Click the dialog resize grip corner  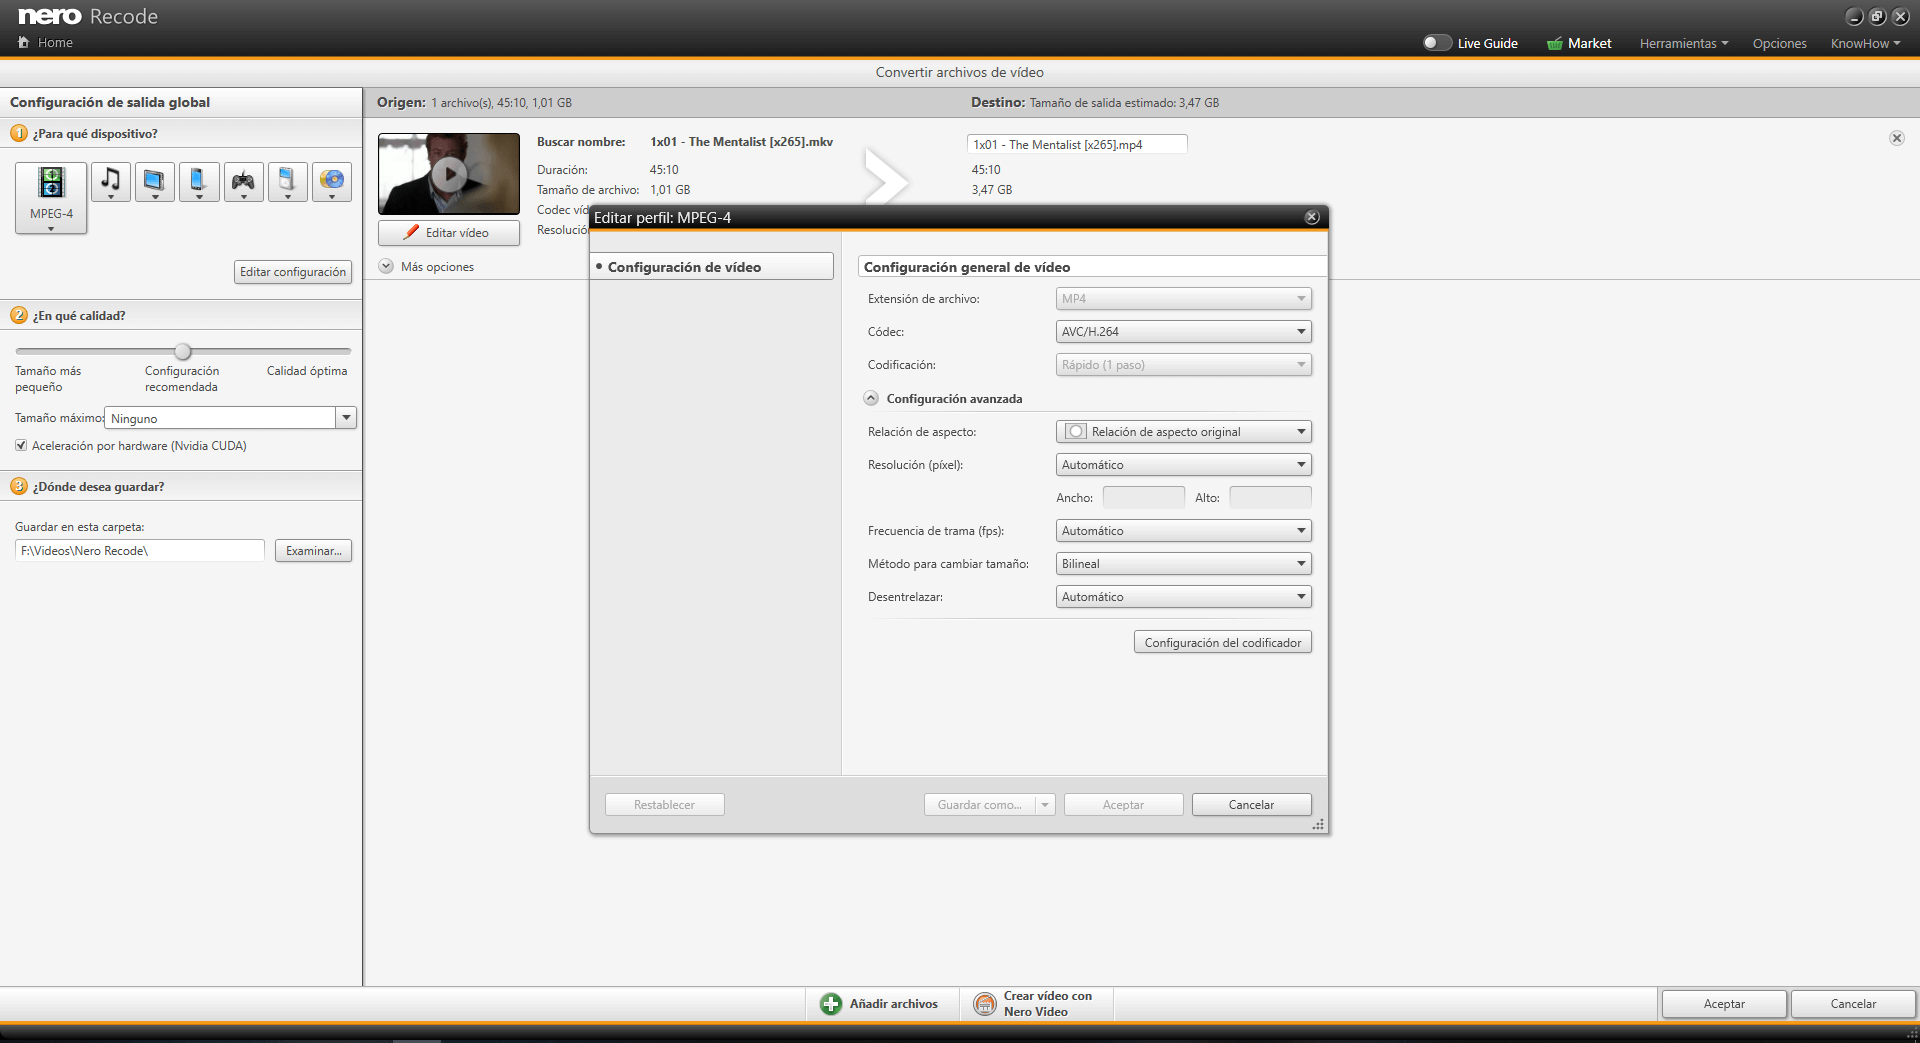pyautogui.click(x=1319, y=825)
